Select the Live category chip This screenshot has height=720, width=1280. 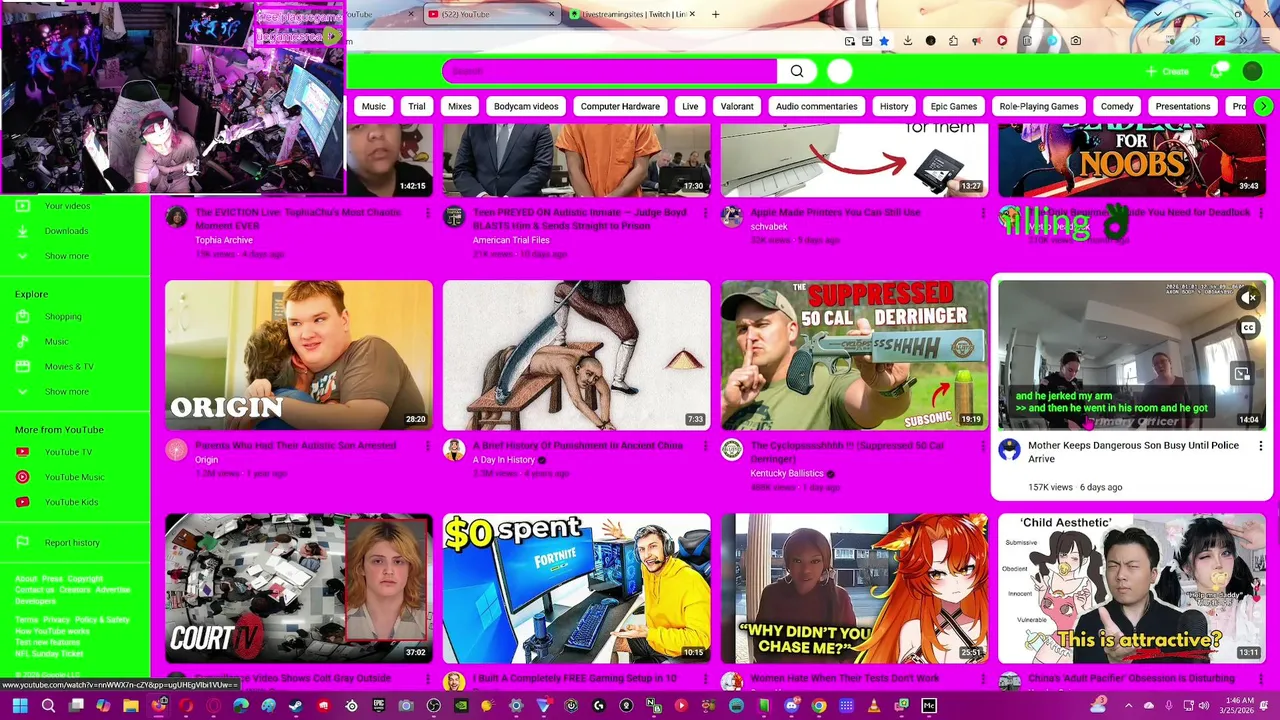pyautogui.click(x=690, y=106)
